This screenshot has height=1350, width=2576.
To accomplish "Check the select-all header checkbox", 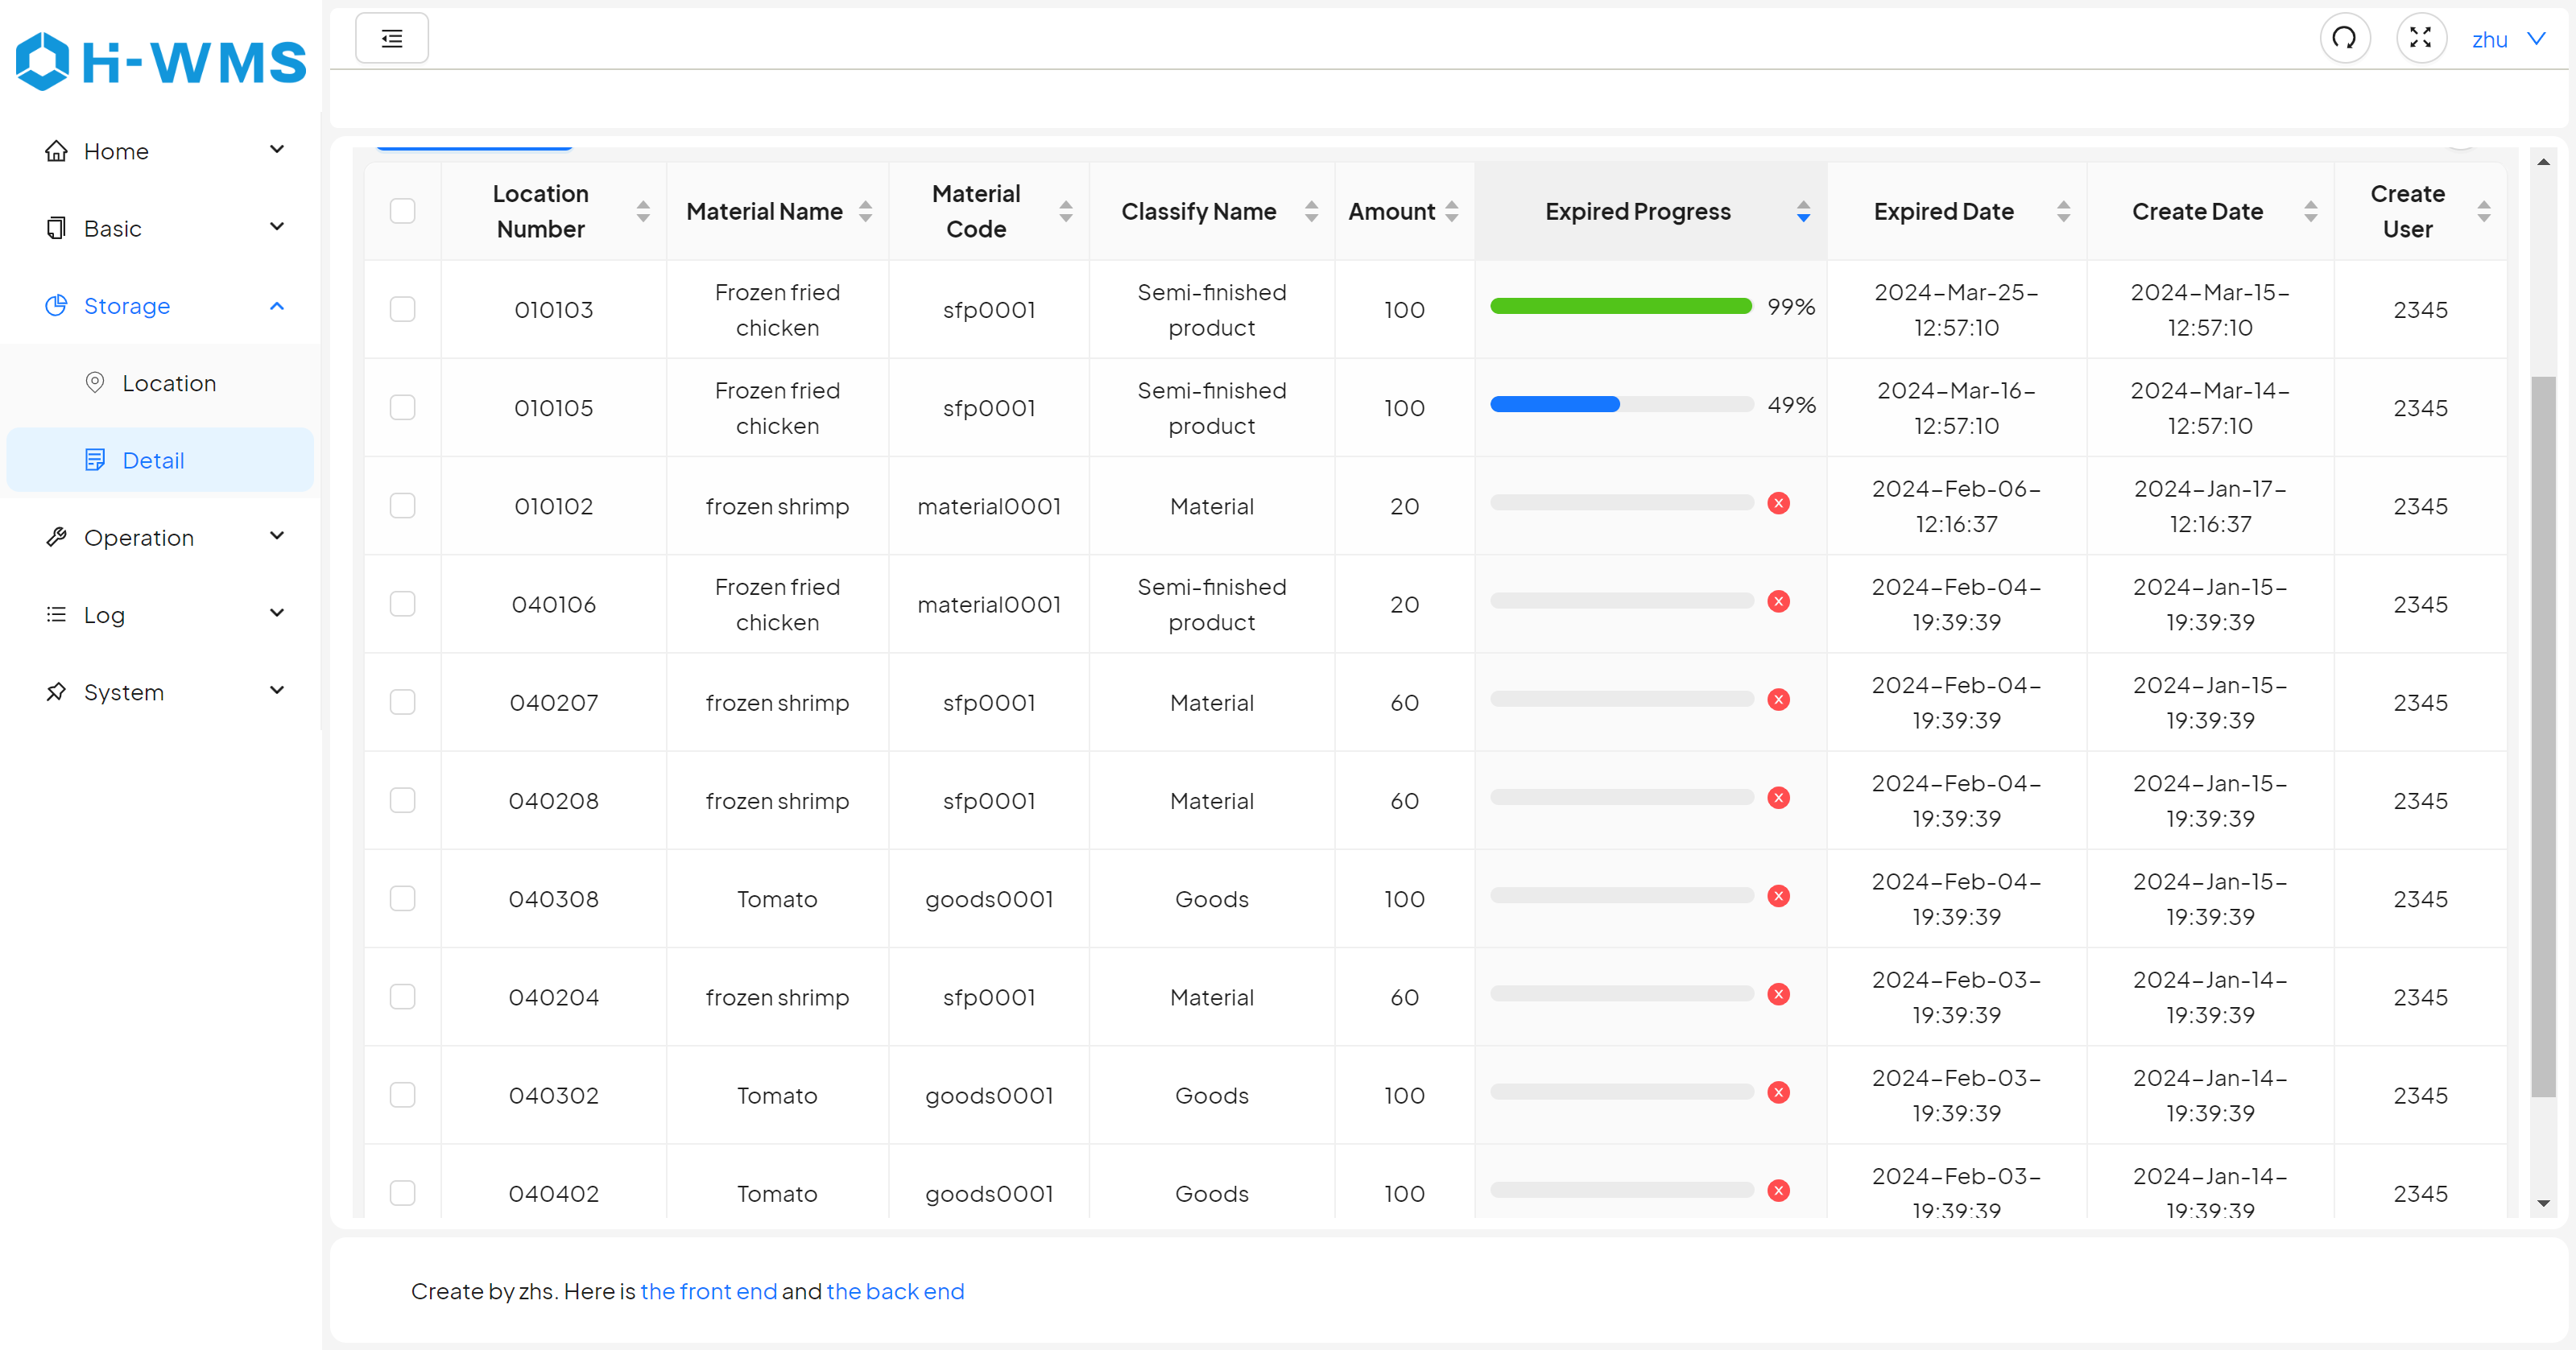I will (x=402, y=211).
